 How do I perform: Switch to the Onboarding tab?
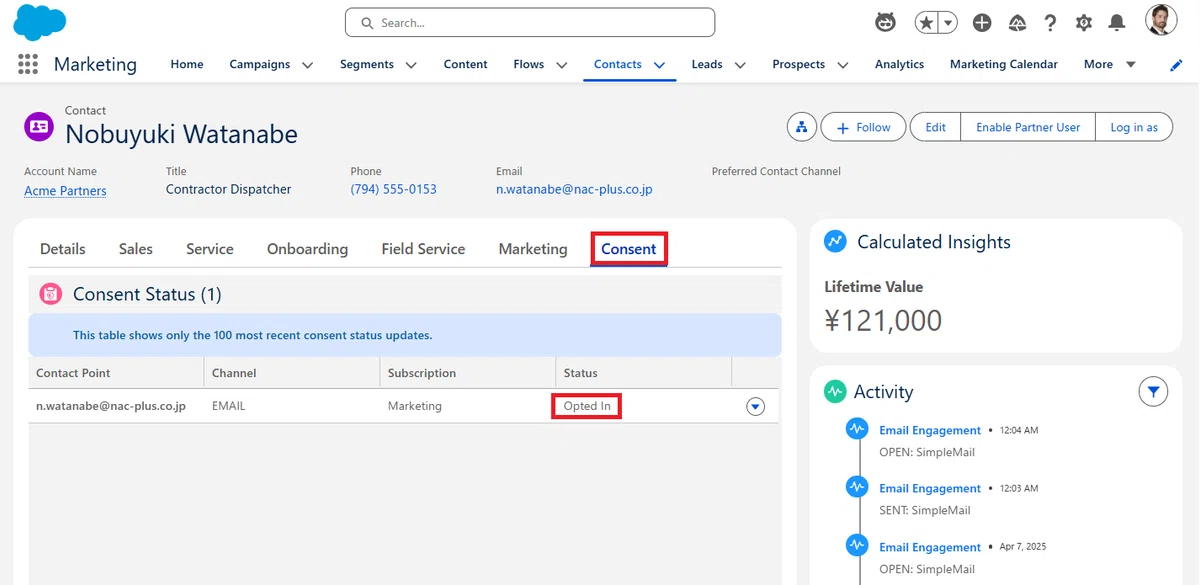tap(307, 249)
